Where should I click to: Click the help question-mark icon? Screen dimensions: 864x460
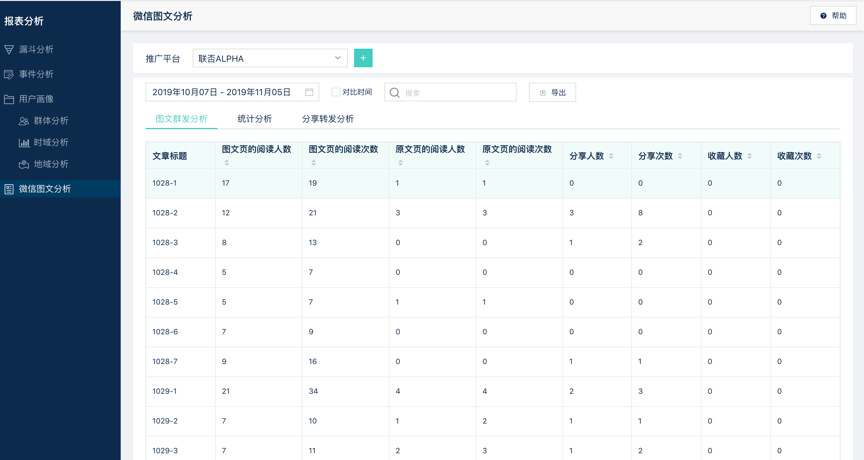[x=823, y=16]
